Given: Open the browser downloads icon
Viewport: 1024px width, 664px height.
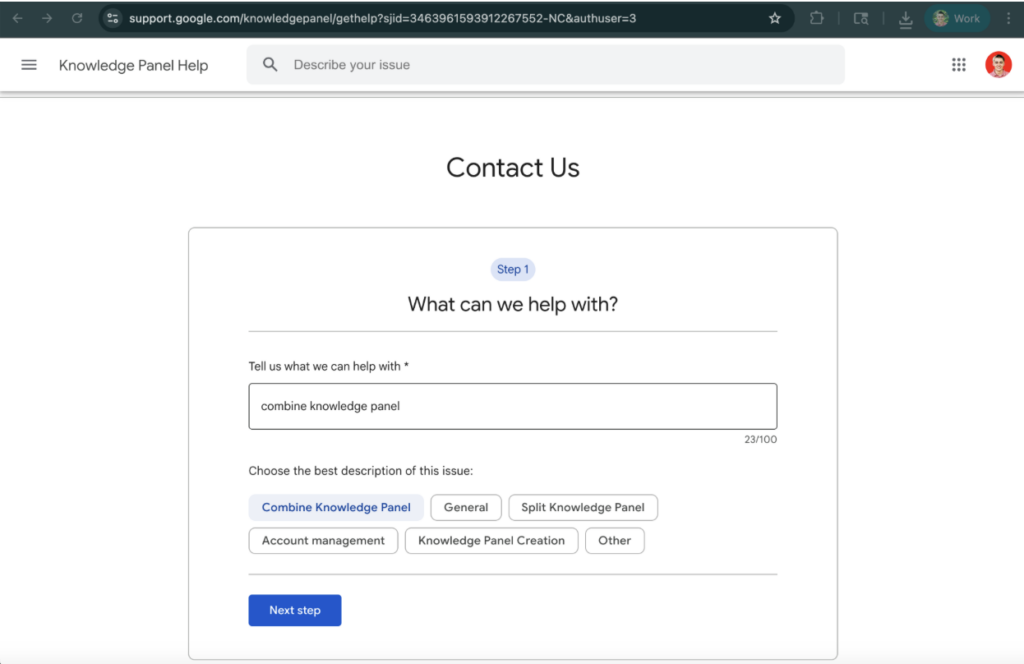Looking at the screenshot, I should point(905,18).
